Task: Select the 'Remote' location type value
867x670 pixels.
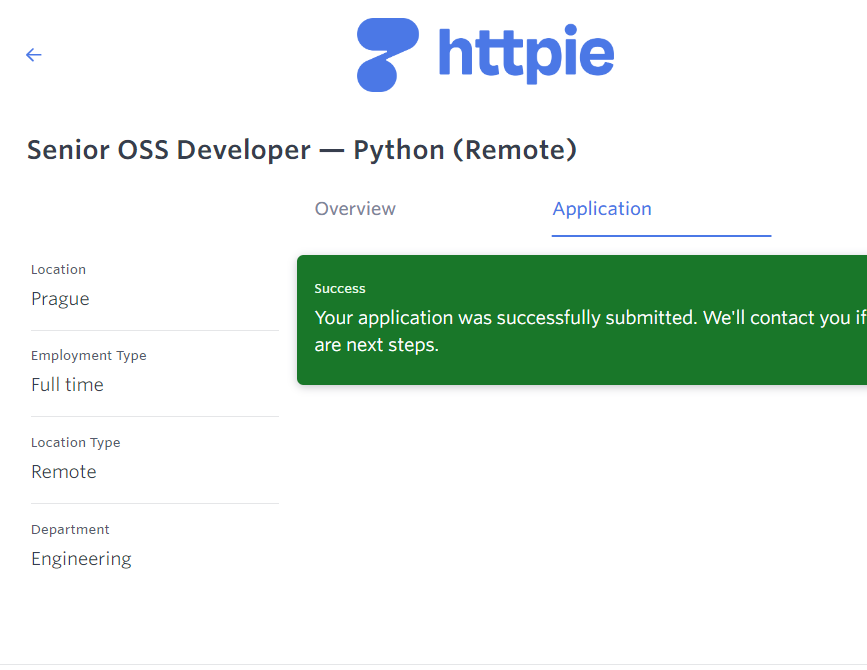Action: [64, 472]
